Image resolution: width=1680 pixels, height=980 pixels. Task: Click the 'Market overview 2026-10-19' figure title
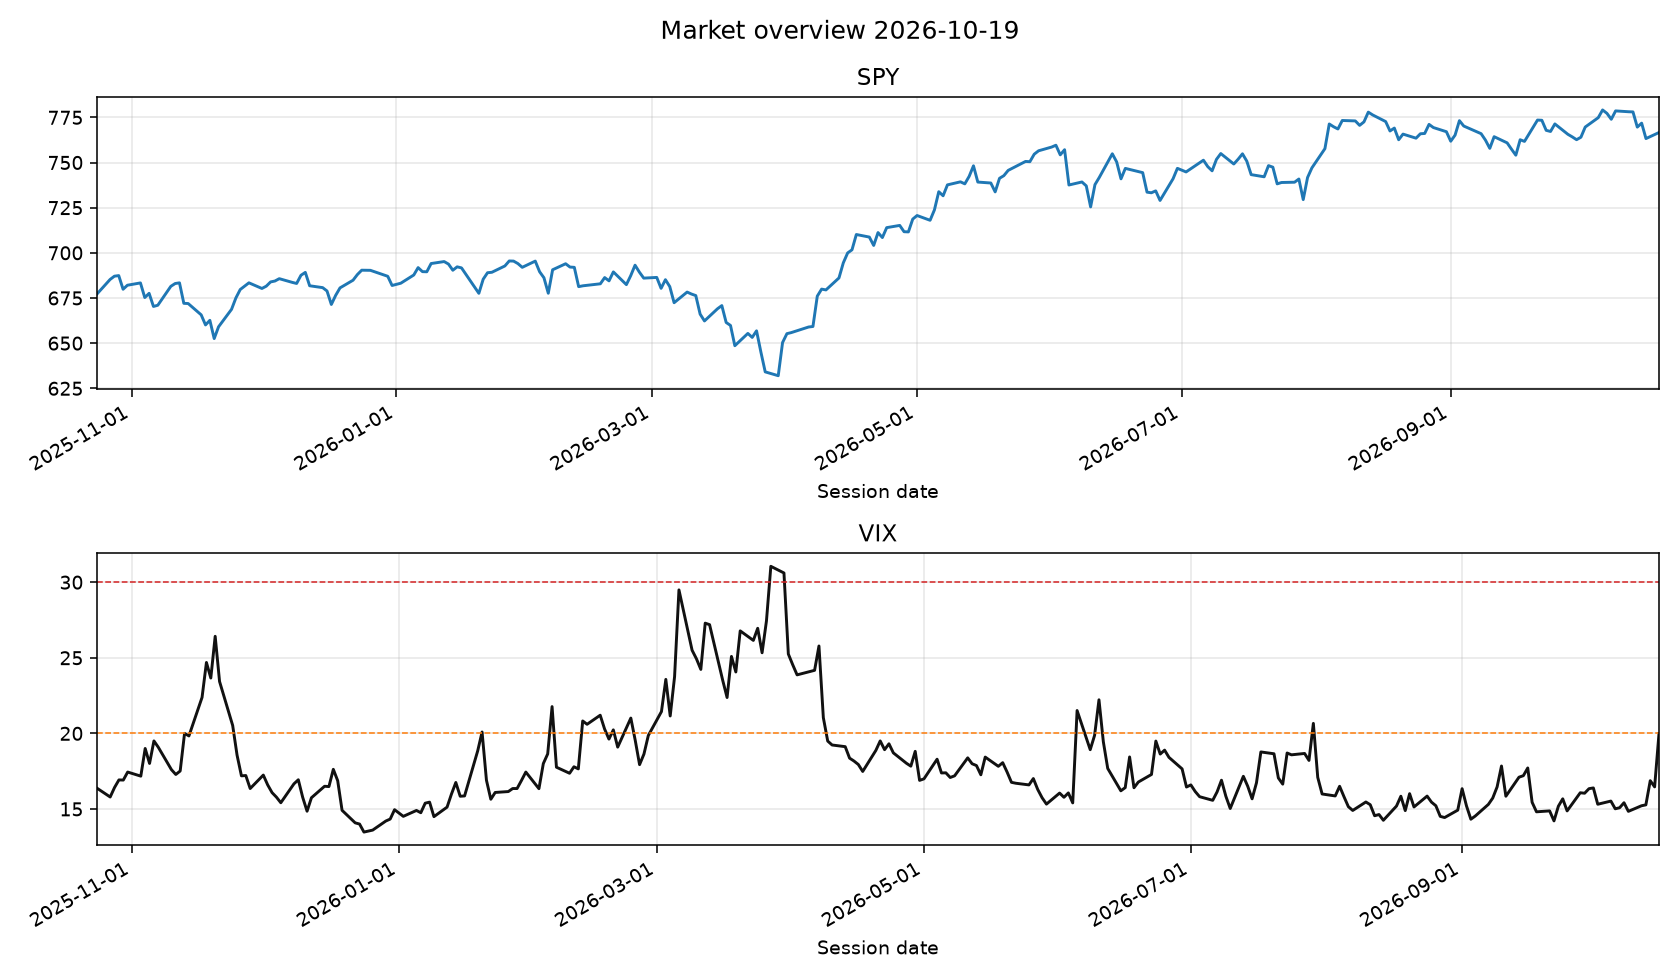coord(839,31)
